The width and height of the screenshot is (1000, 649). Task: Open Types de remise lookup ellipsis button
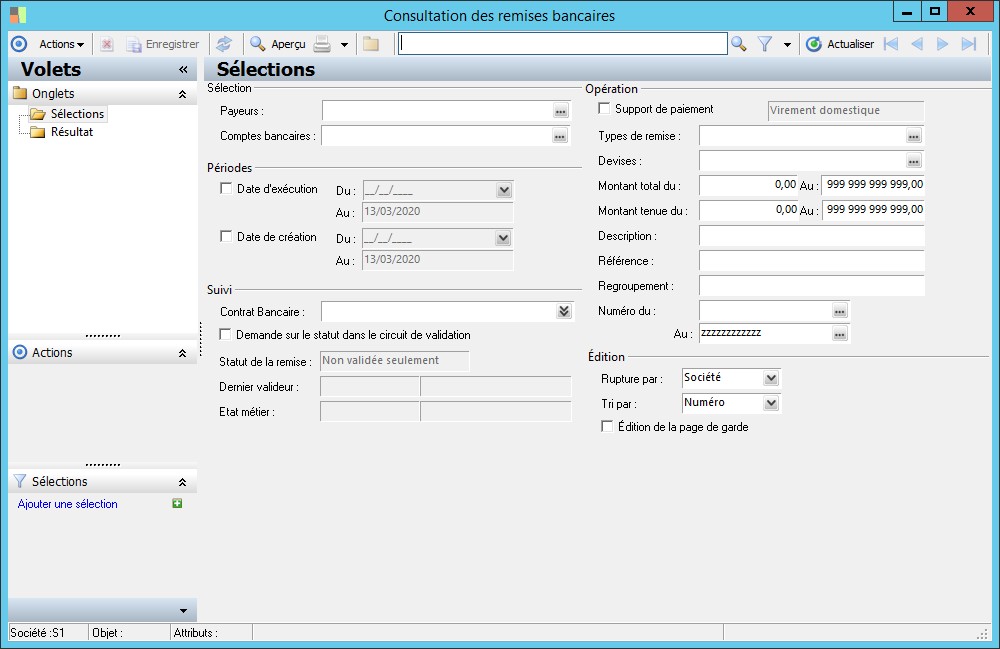[x=913, y=136]
